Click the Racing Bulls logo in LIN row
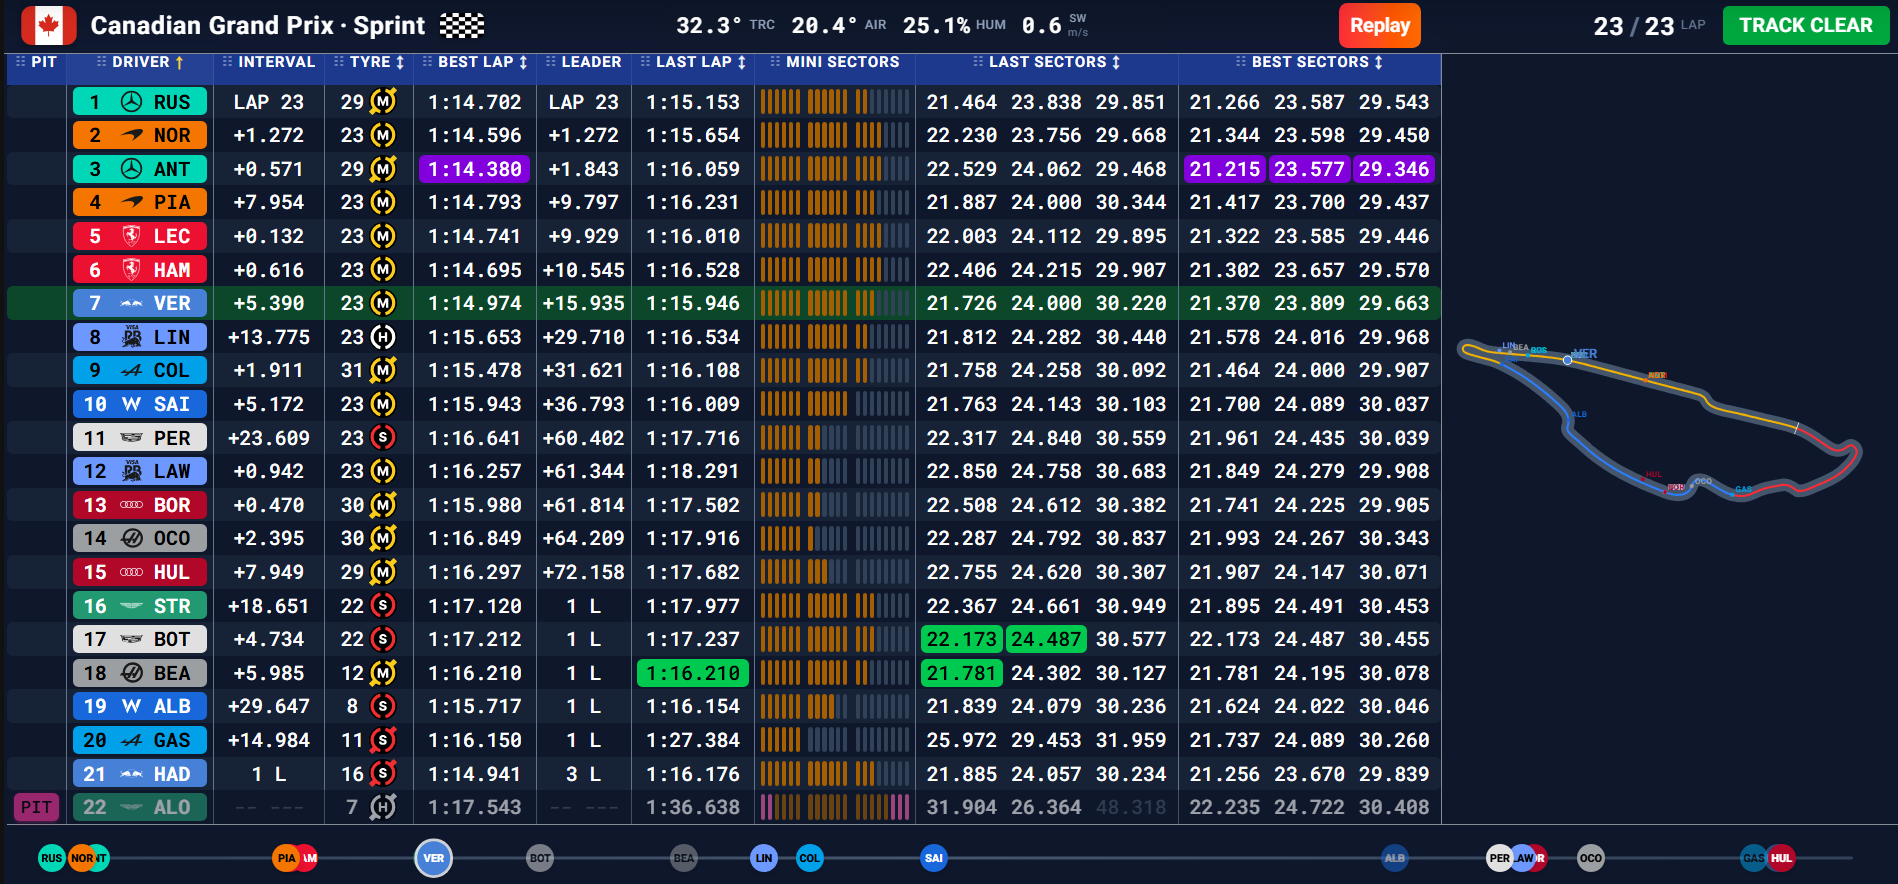Viewport: 1898px width, 884px height. (131, 337)
